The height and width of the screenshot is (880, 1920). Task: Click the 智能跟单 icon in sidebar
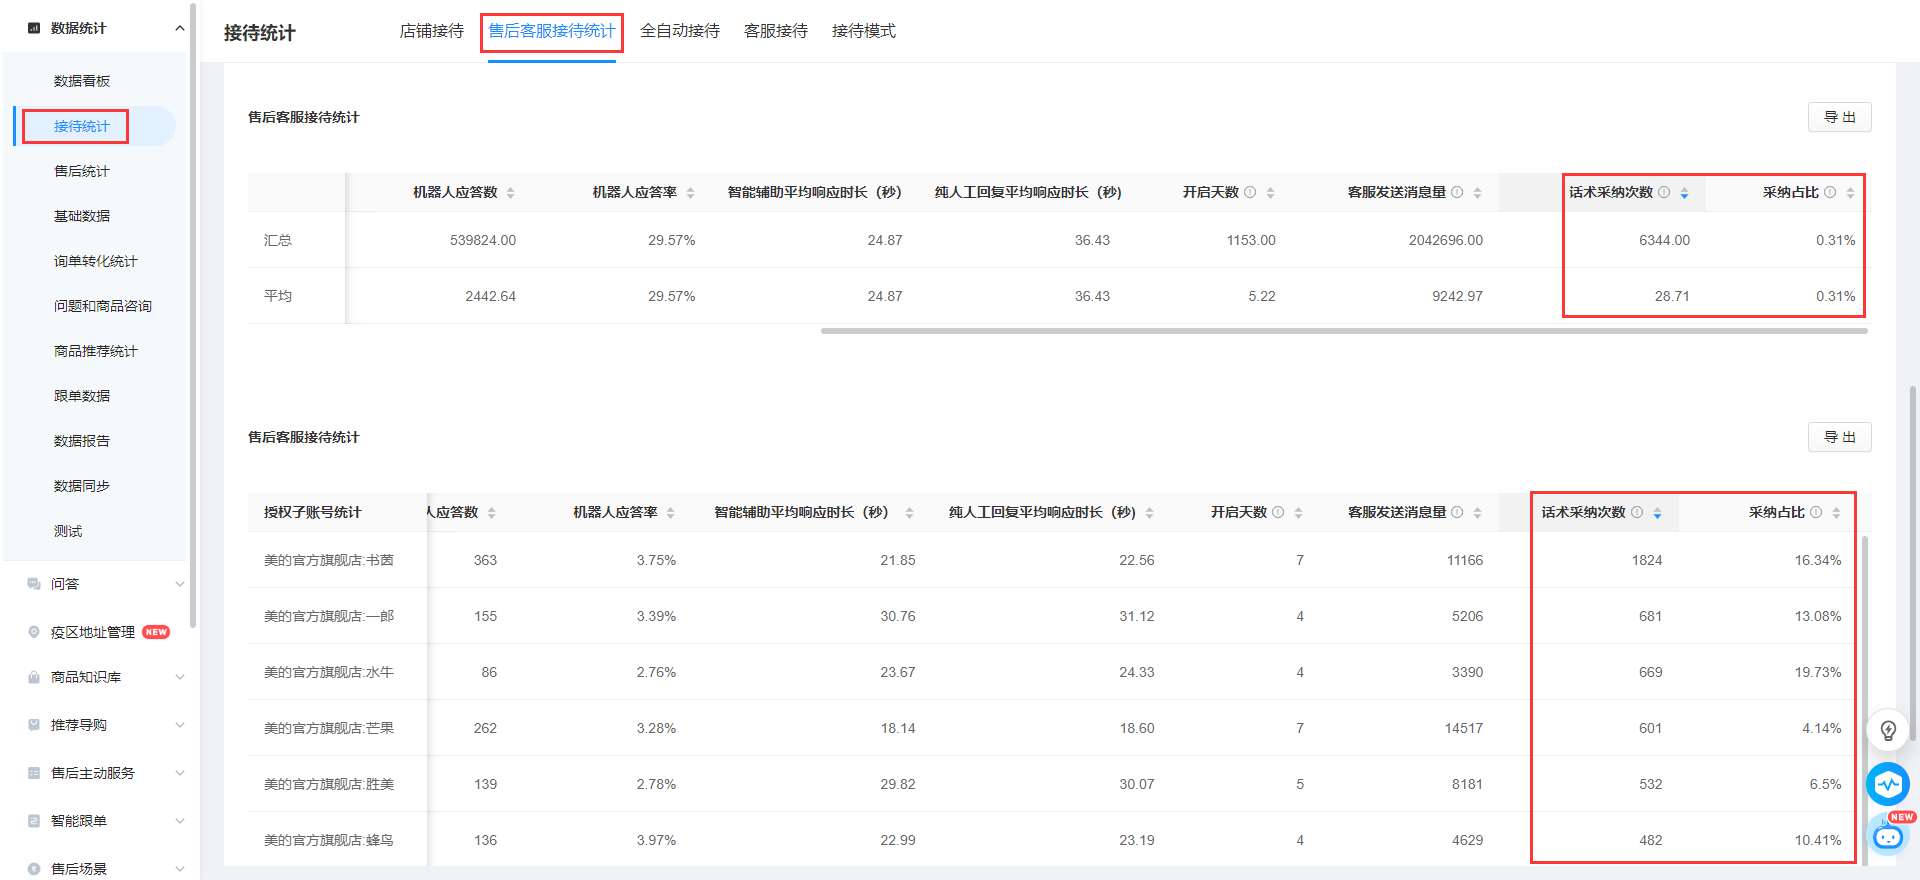pyautogui.click(x=34, y=821)
